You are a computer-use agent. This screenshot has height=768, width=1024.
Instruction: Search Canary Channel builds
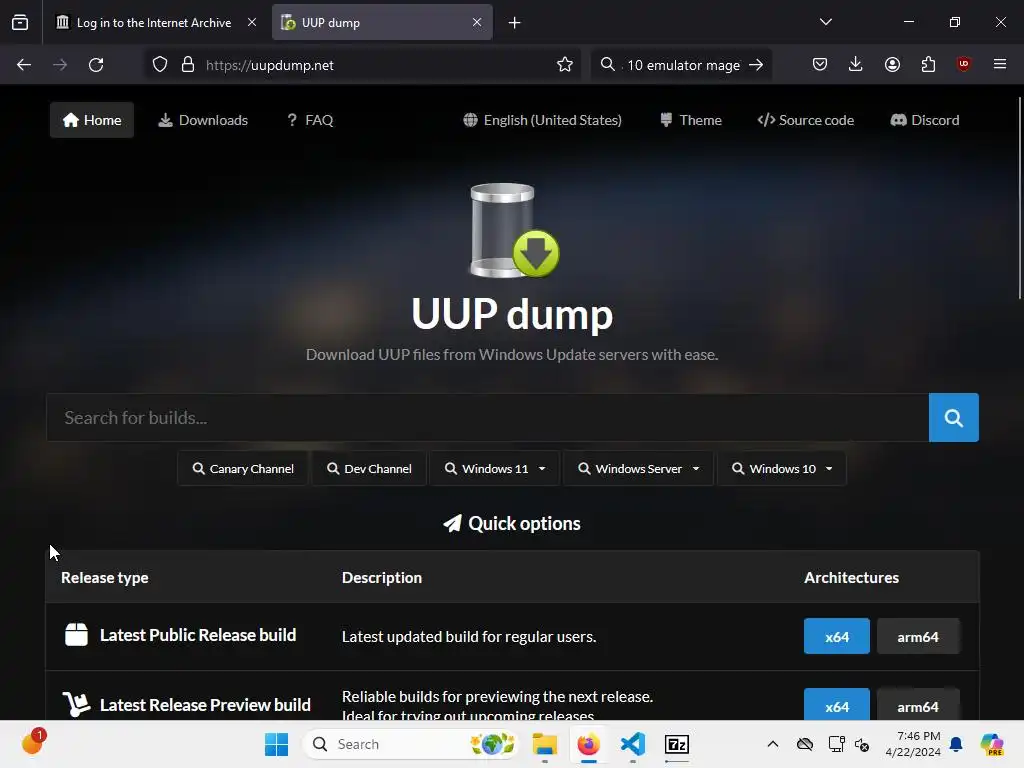click(243, 469)
